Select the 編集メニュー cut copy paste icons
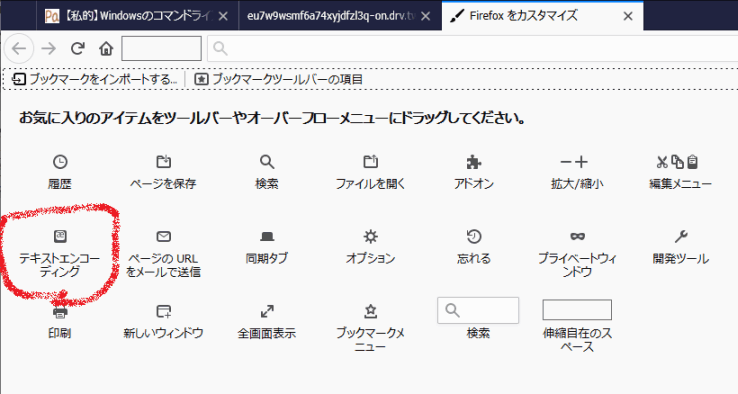 click(678, 162)
